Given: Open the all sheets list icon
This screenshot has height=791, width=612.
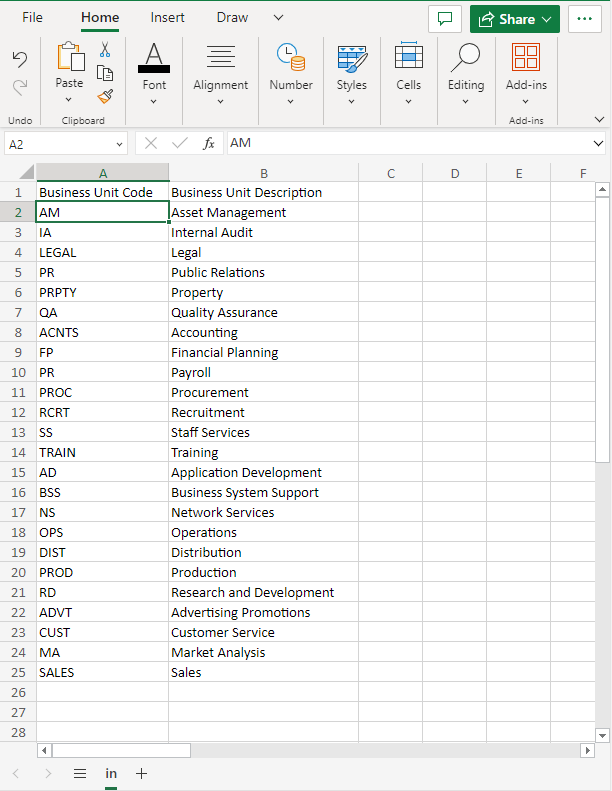Looking at the screenshot, I should click(x=80, y=773).
